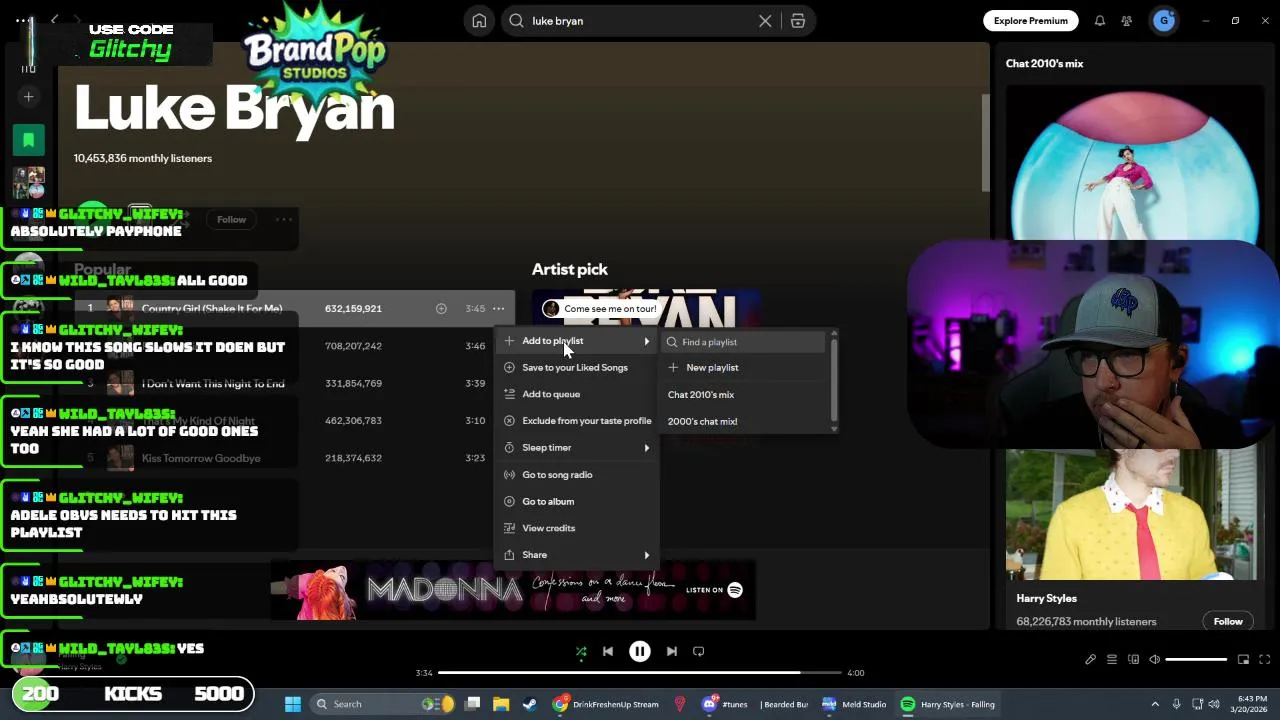This screenshot has width=1280, height=720.
Task: Open the play queue icon
Action: (1112, 659)
